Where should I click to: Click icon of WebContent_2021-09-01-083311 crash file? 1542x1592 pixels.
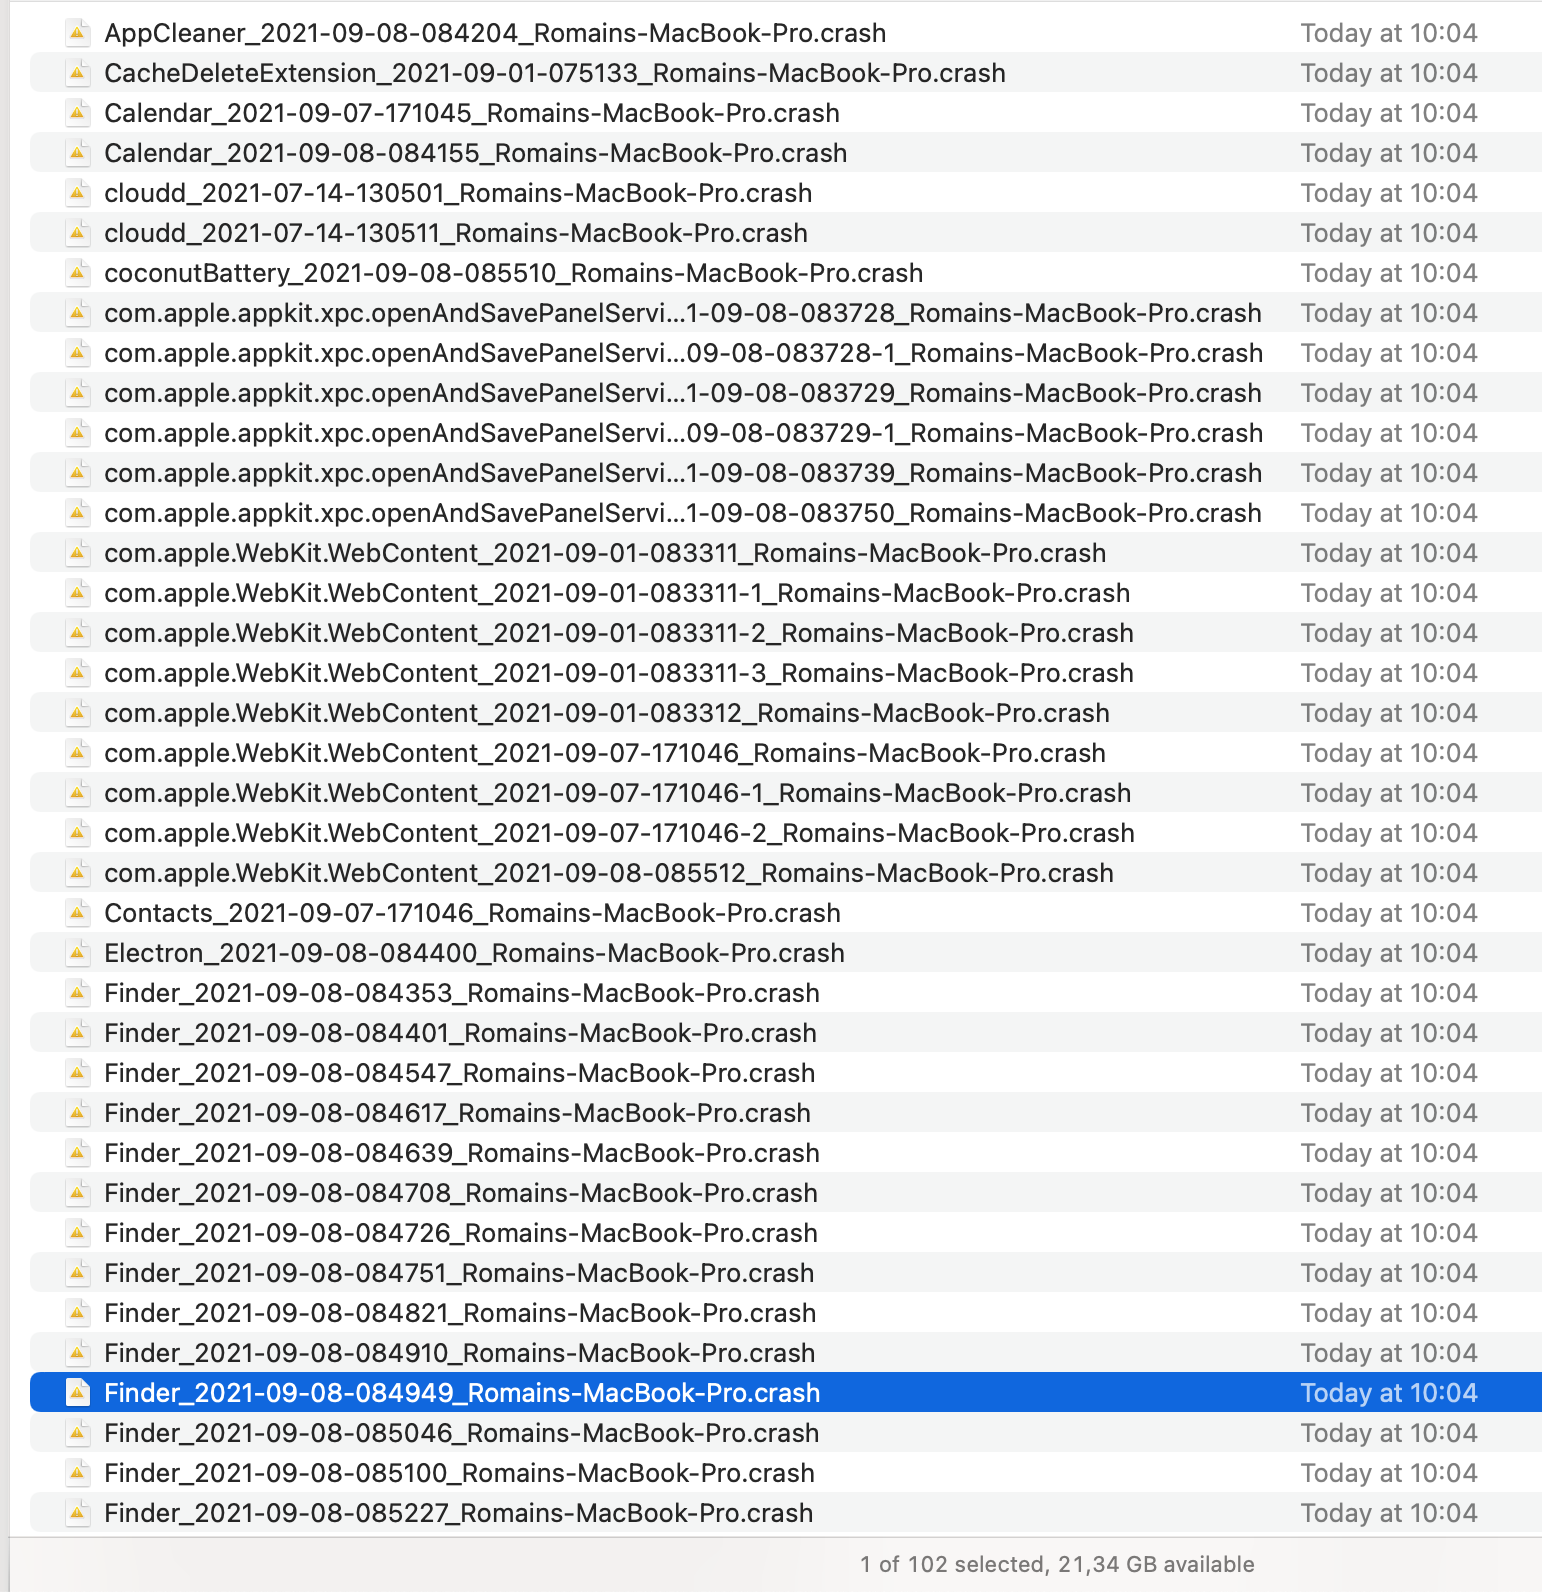77,553
